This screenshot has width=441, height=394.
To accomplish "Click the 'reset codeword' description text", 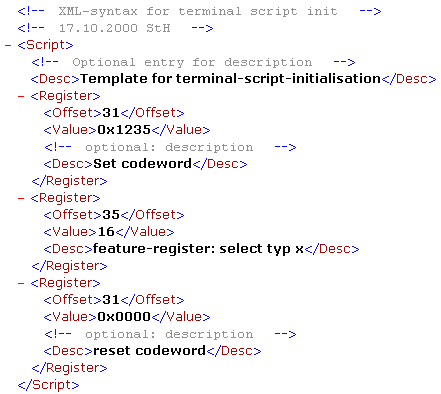I will tap(149, 351).
